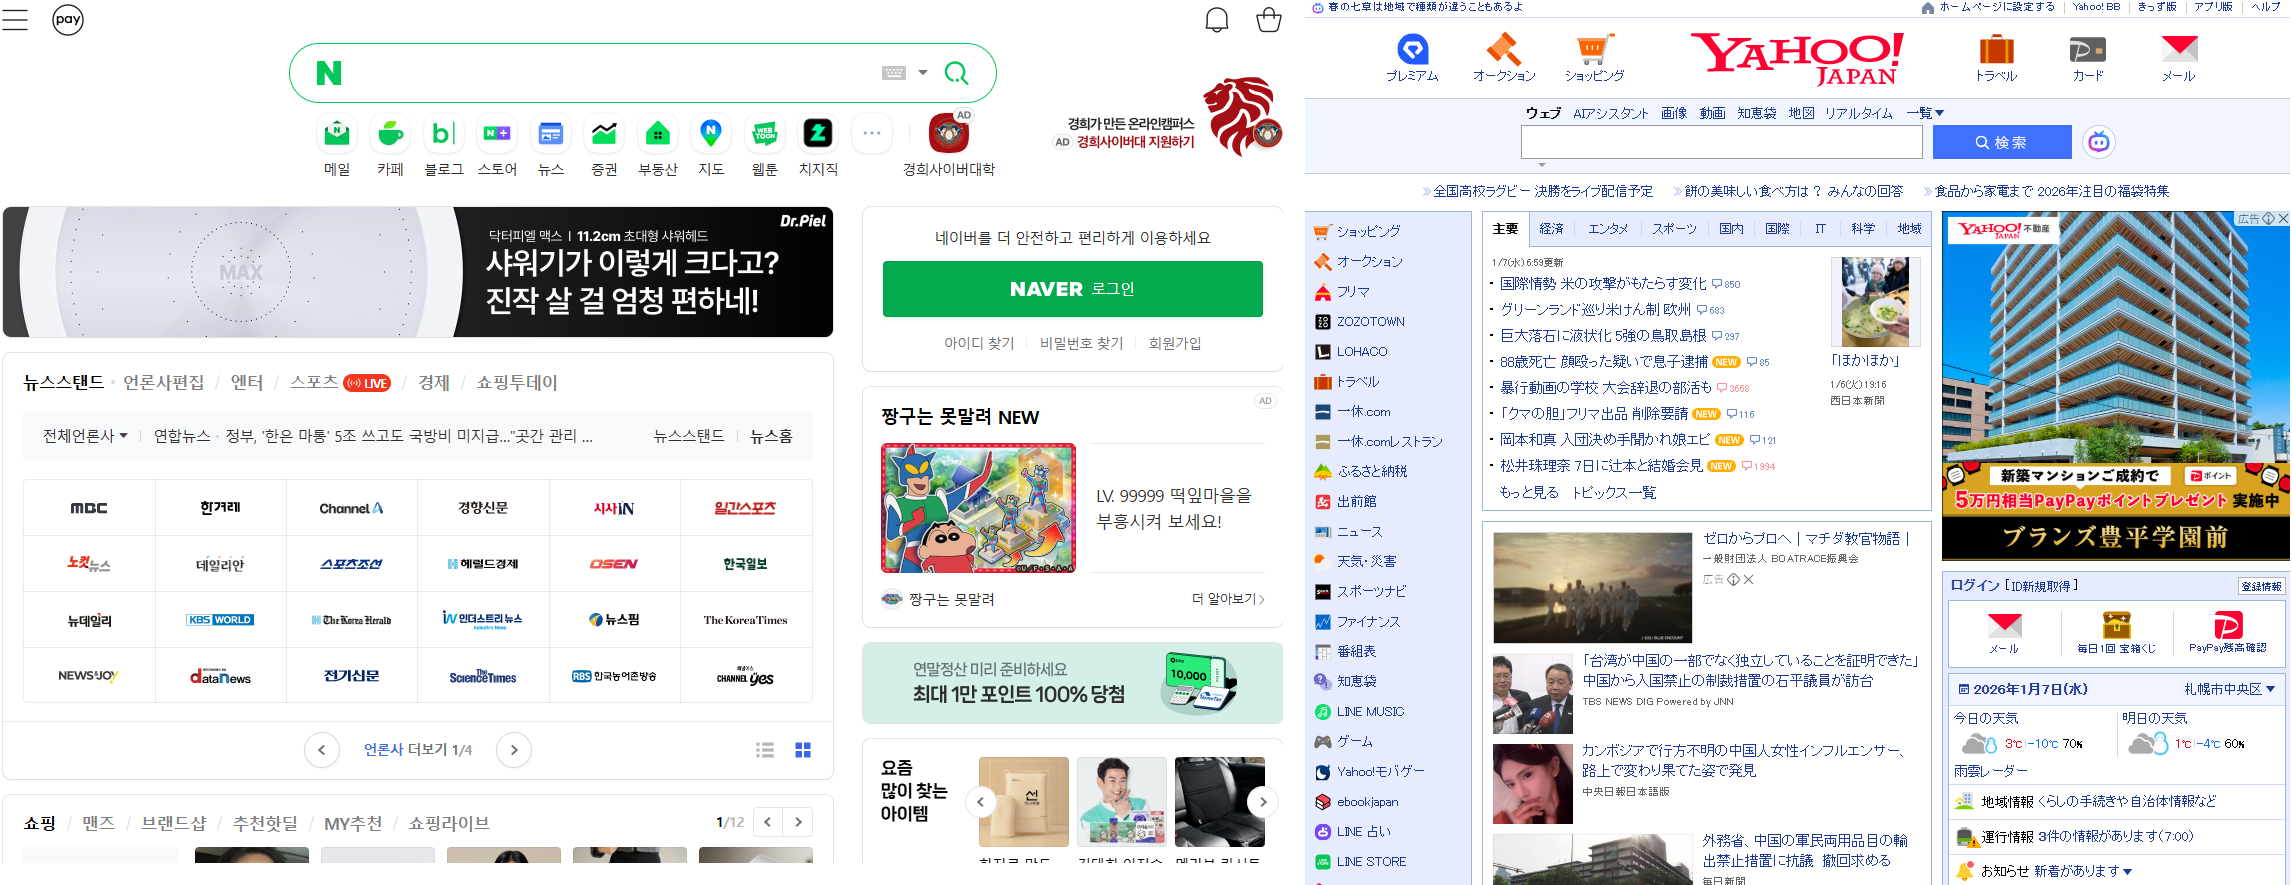
Task: Open 짱구는 못말려 ad thumbnail
Action: point(978,508)
